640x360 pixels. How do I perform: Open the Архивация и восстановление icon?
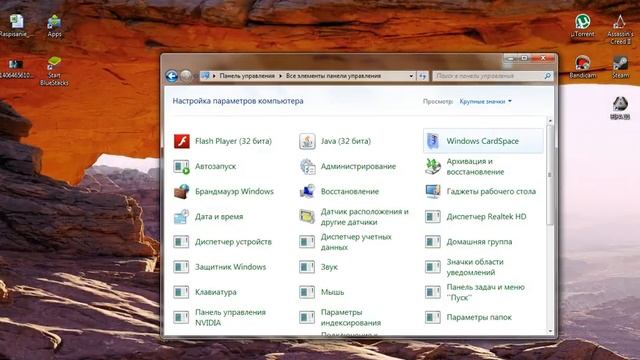433,167
